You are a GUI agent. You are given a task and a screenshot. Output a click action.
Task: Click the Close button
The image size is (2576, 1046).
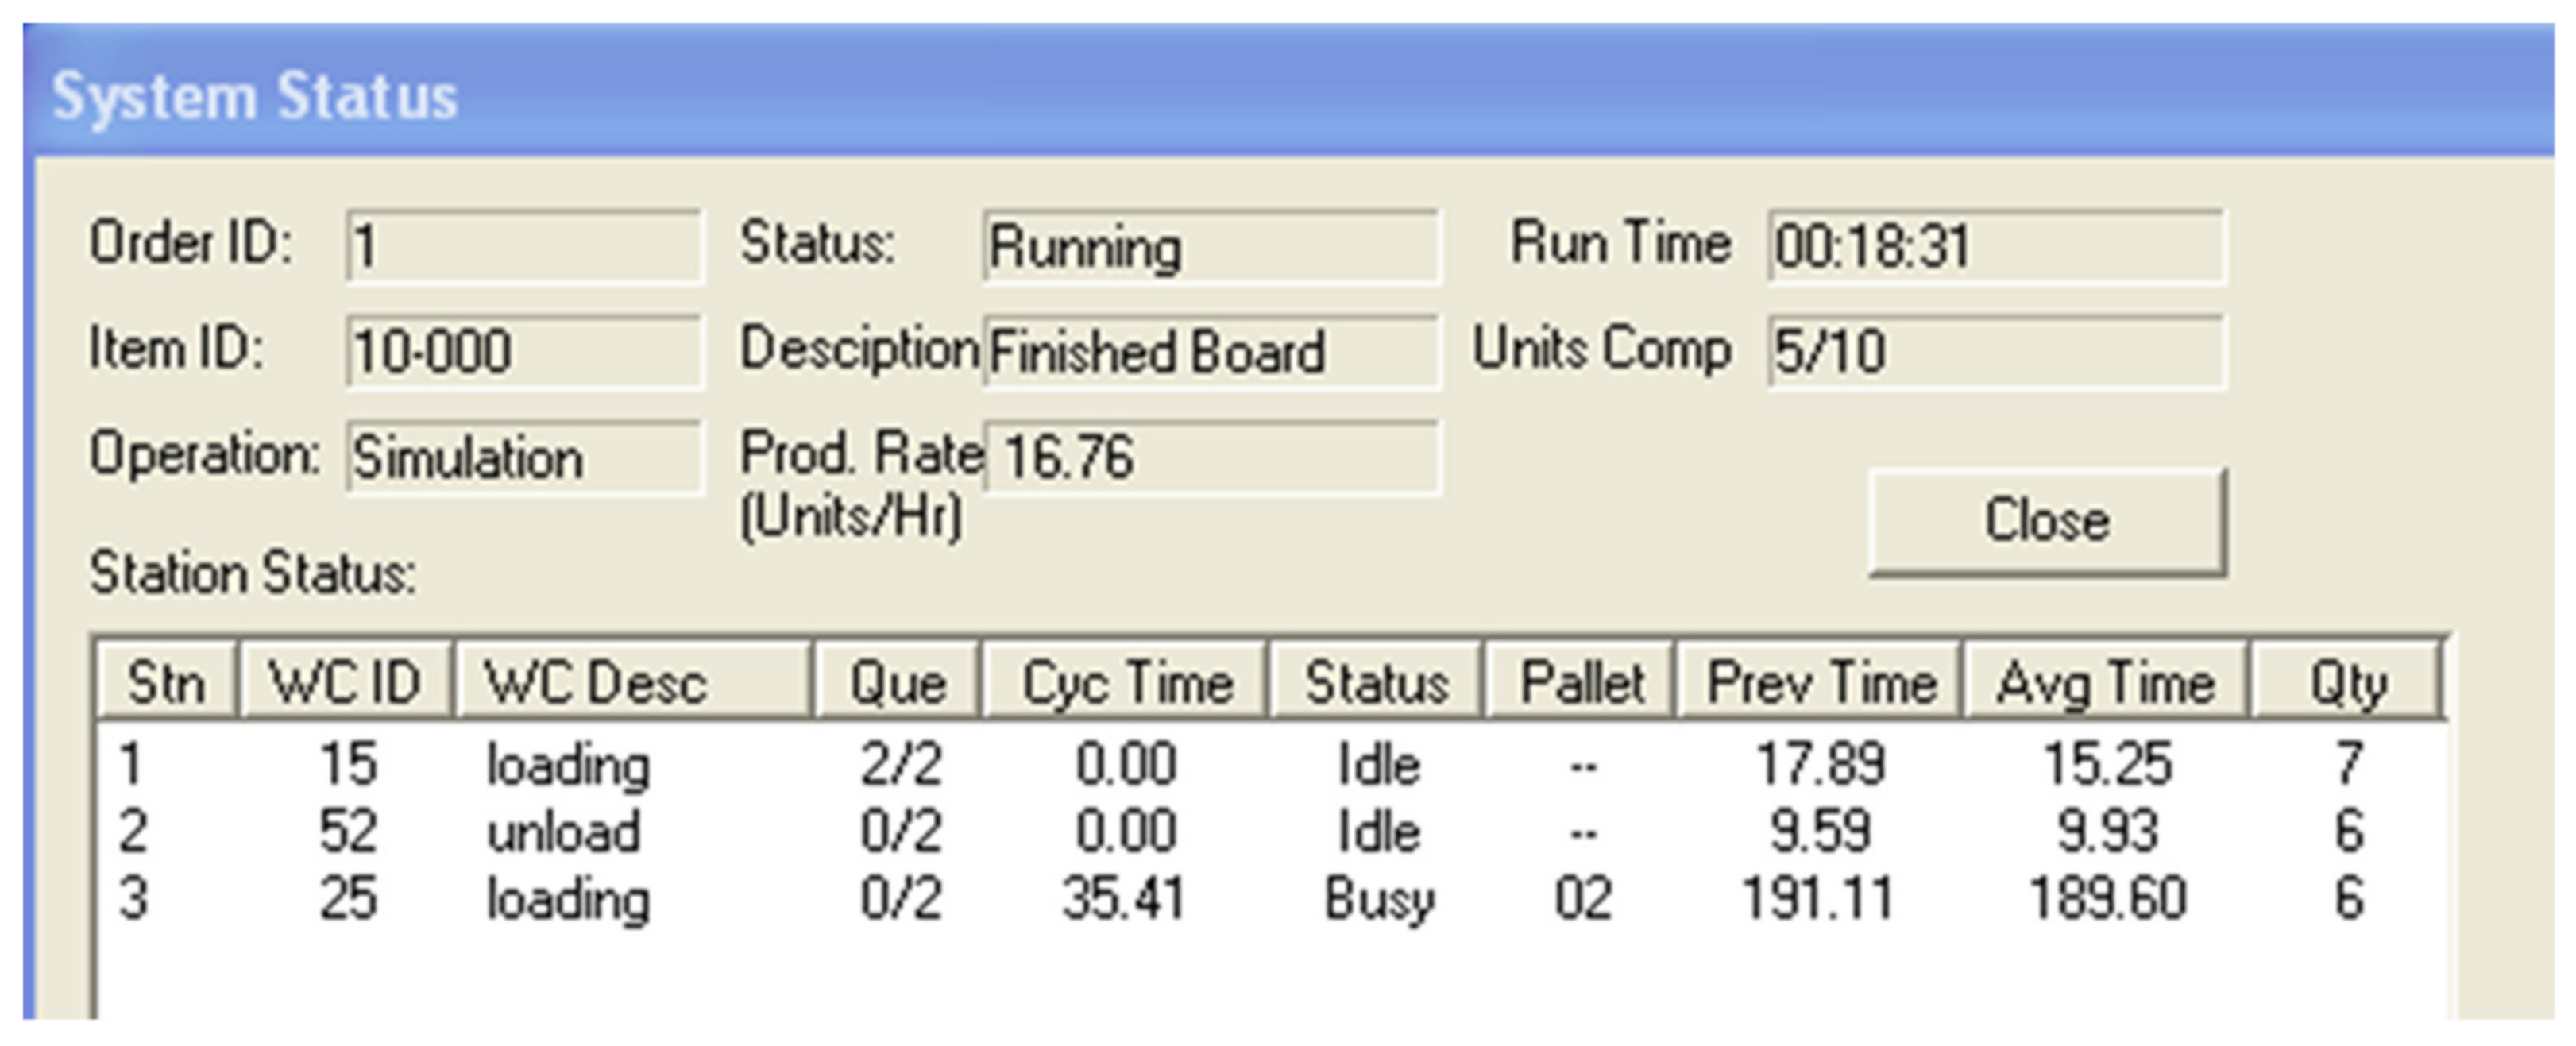[2046, 522]
